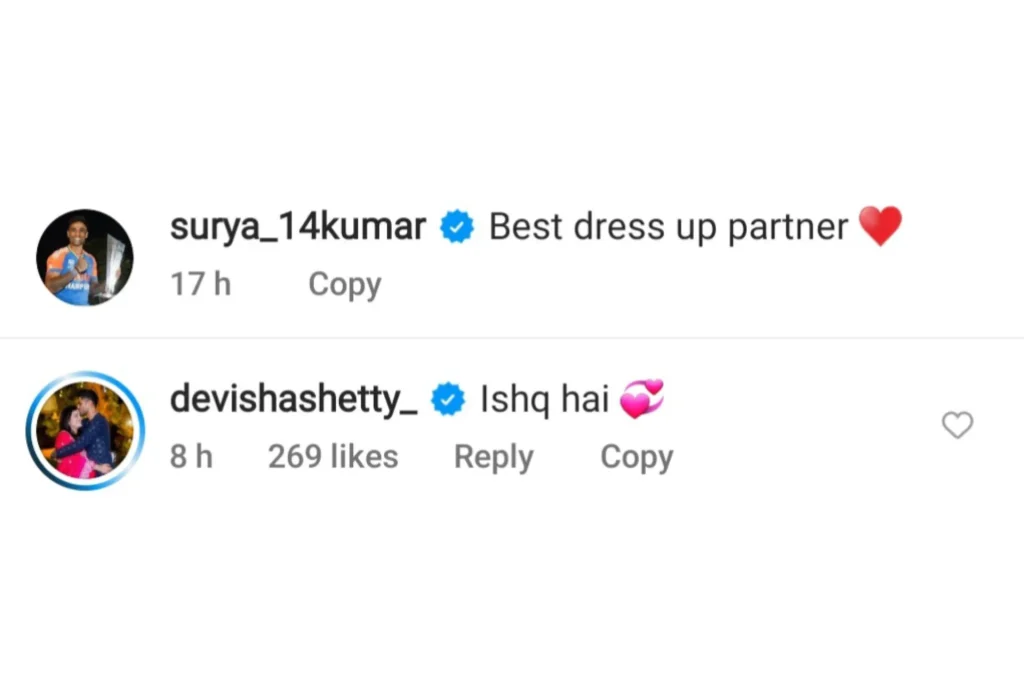Select the 'Ishq hai' comment text

pyautogui.click(x=545, y=399)
